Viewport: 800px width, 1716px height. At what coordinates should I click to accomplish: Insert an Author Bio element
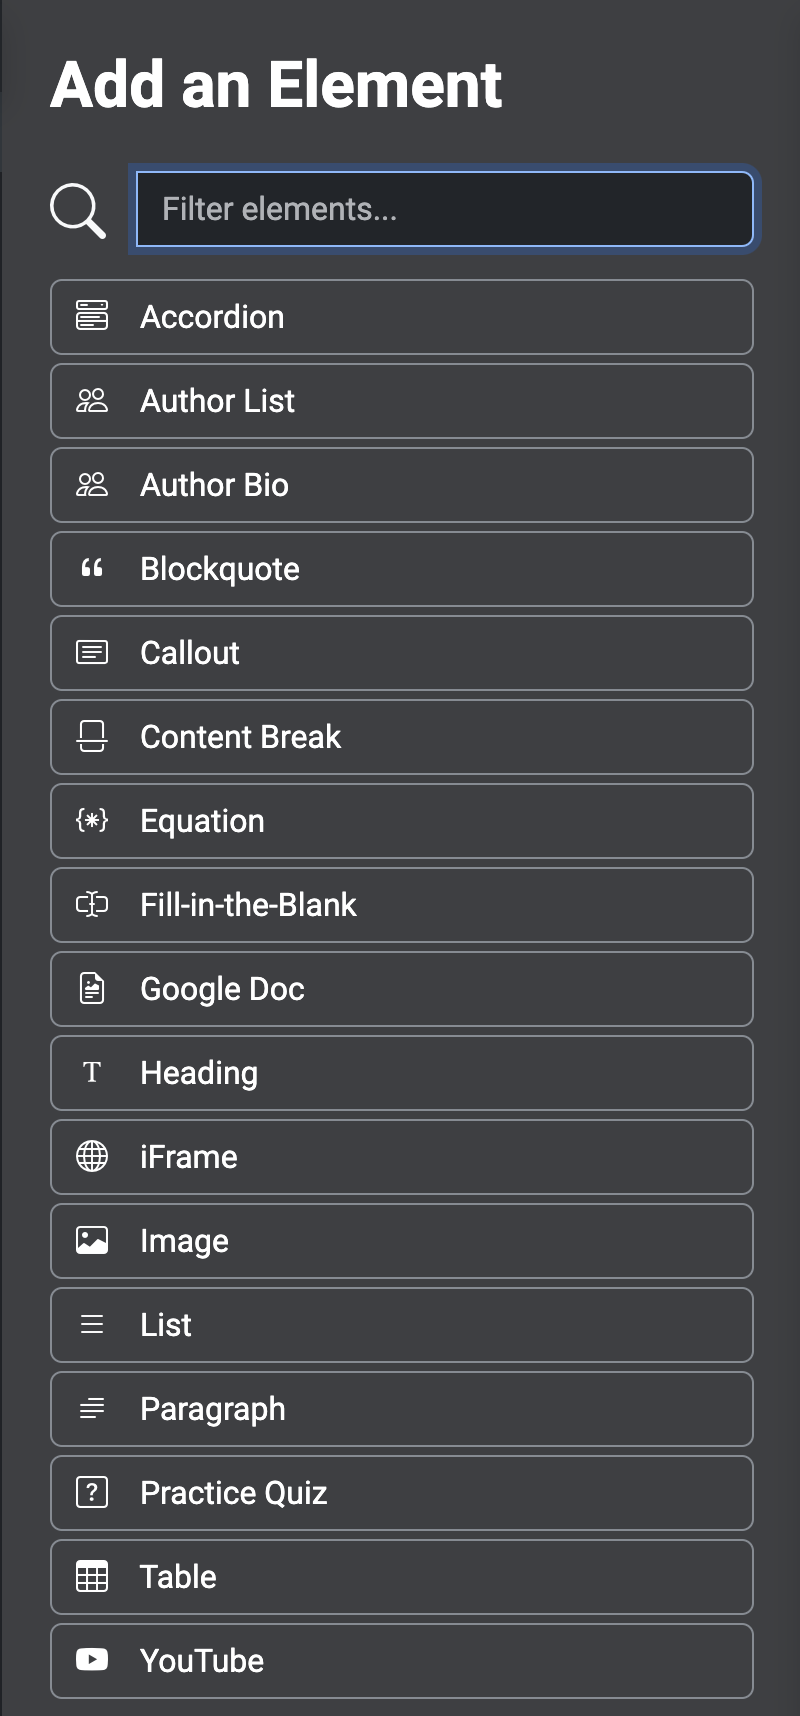(x=401, y=485)
